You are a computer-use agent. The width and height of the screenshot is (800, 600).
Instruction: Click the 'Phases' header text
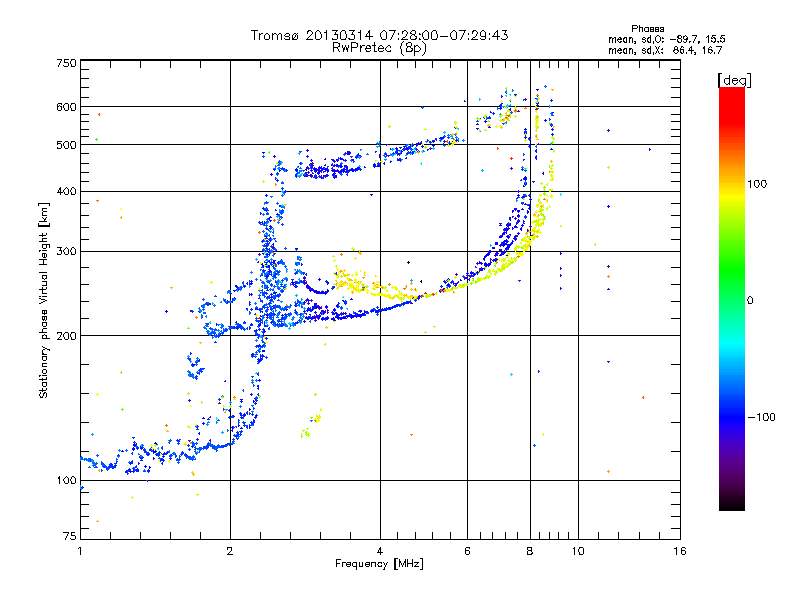tap(647, 29)
